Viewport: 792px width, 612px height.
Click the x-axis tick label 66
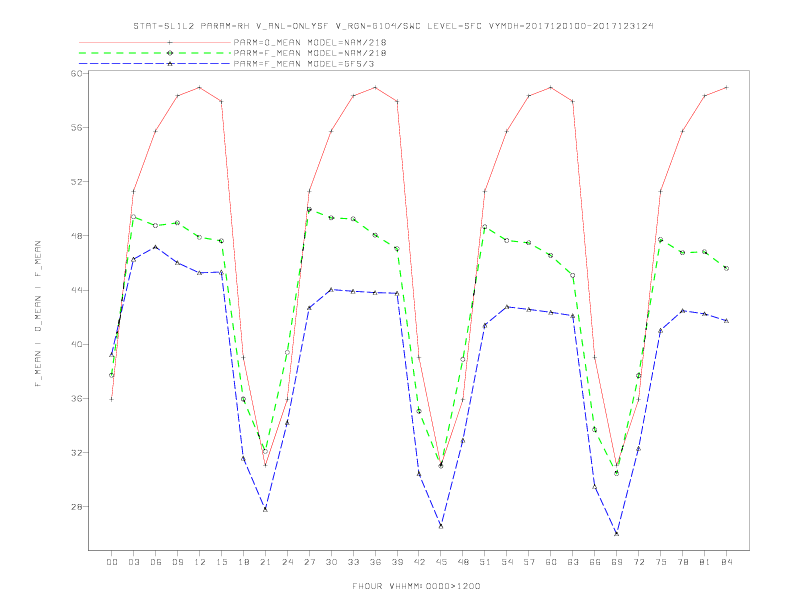point(595,562)
